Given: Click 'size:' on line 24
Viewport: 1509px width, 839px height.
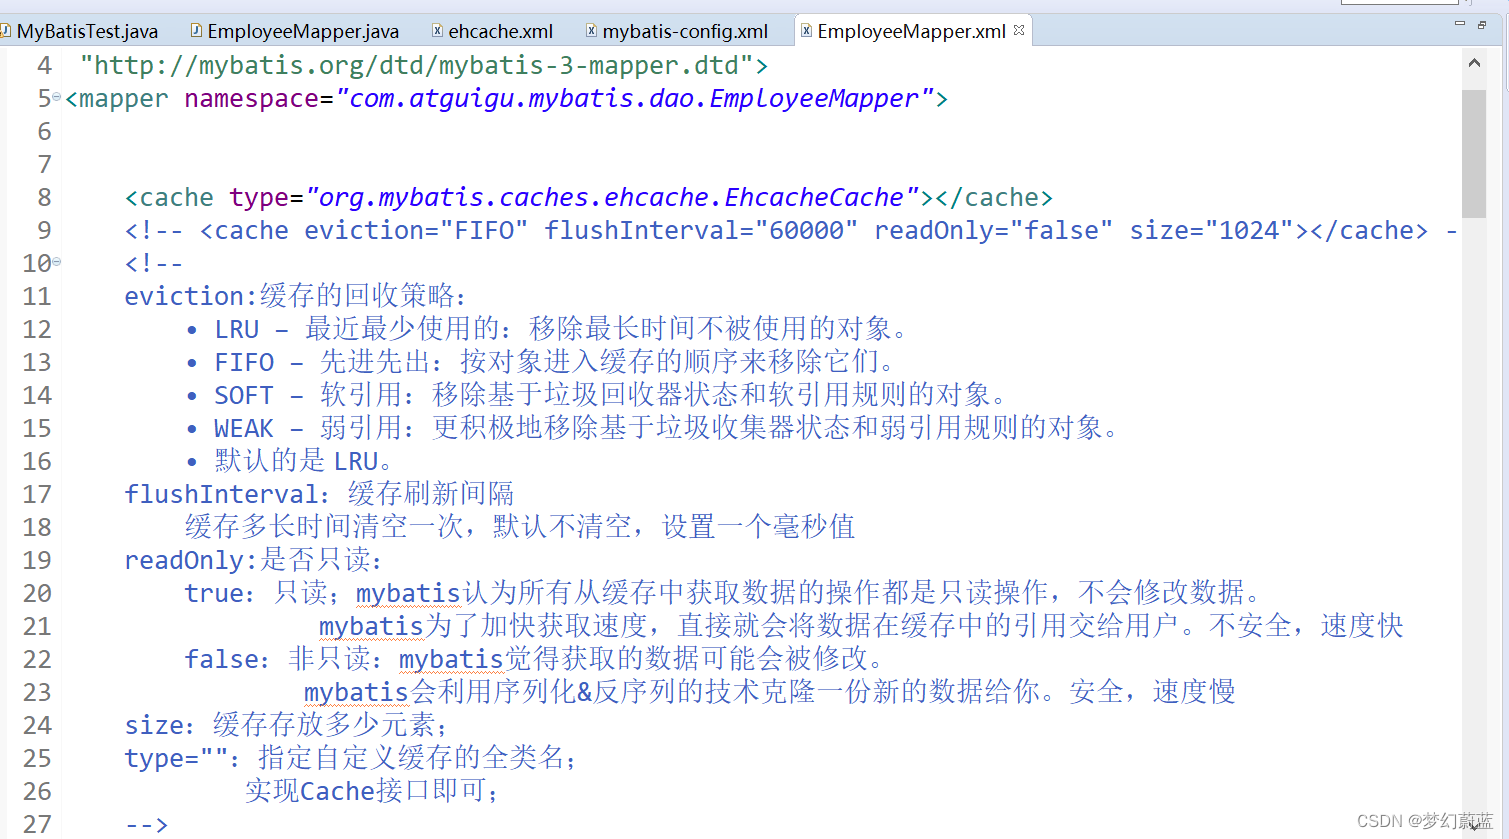Looking at the screenshot, I should (x=160, y=726).
